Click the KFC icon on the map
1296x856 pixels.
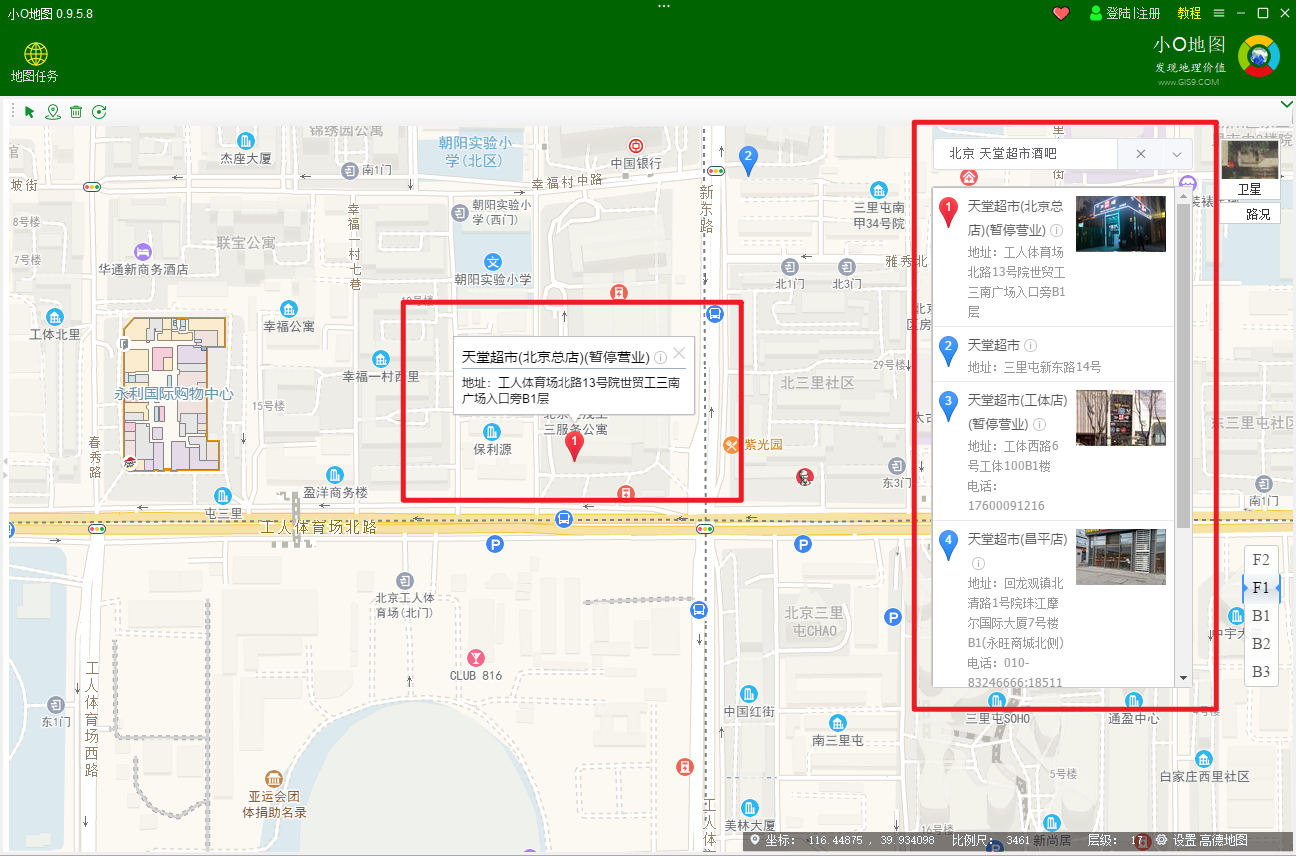coord(803,478)
